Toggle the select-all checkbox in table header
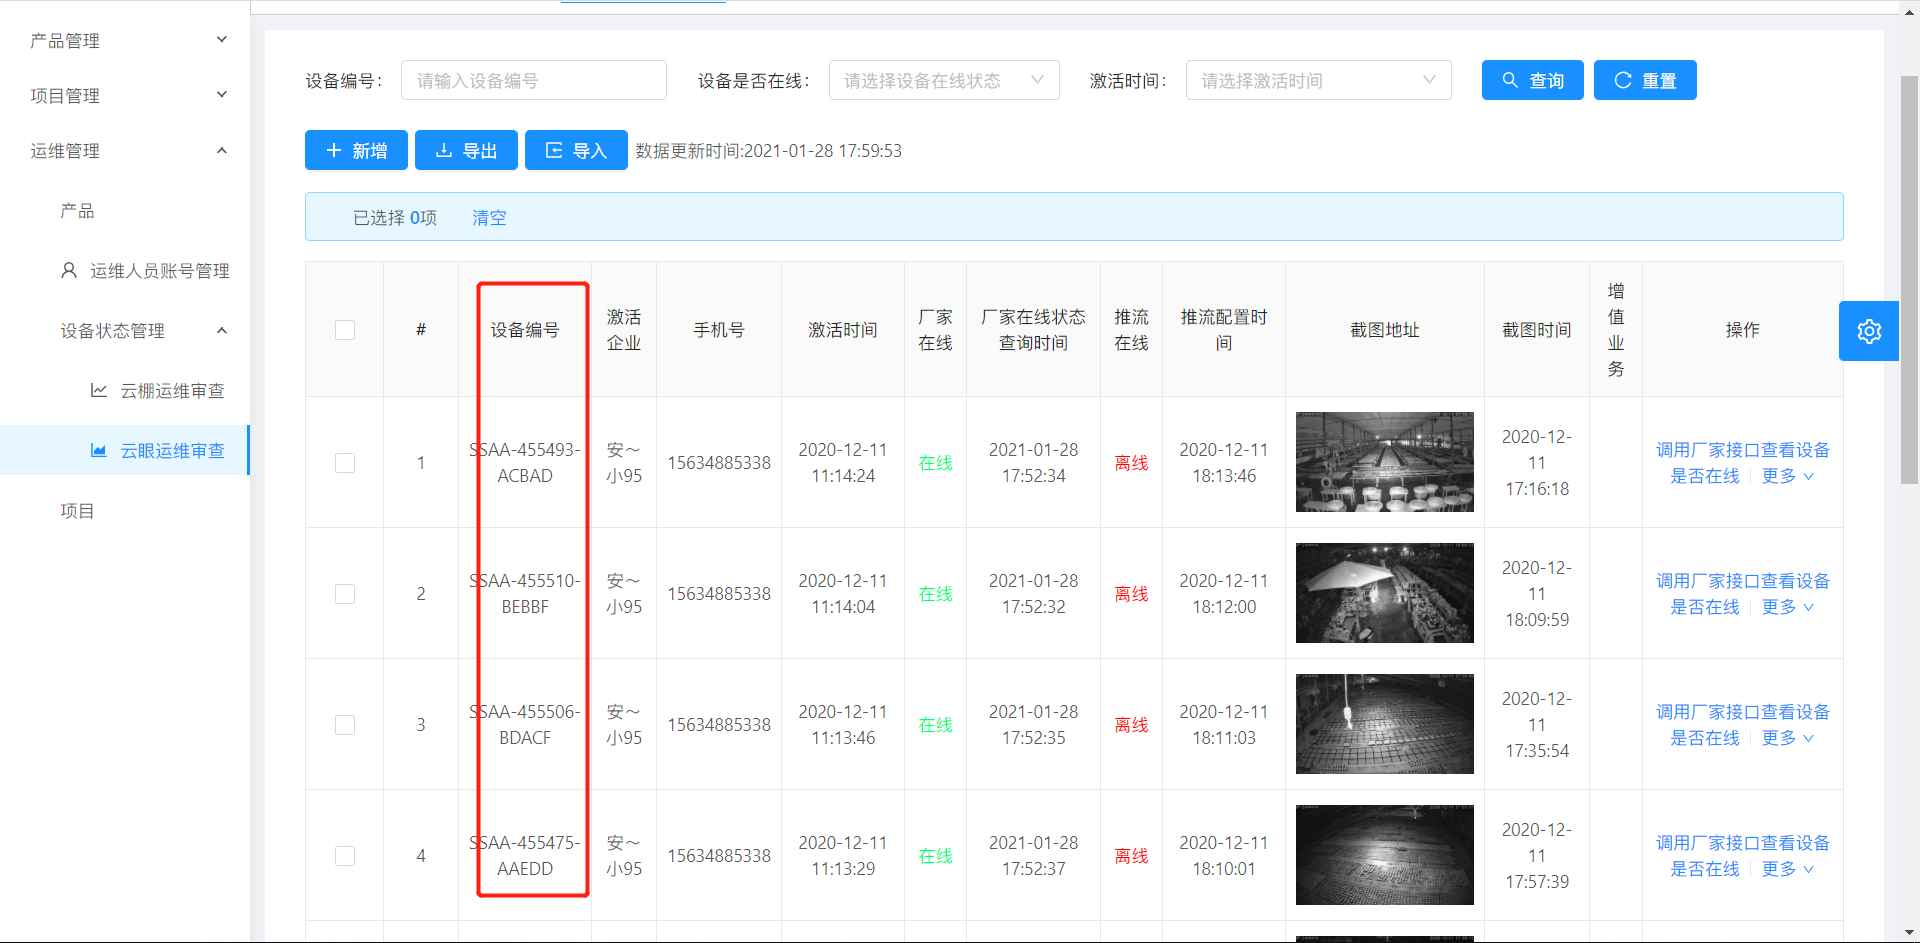The height and width of the screenshot is (943, 1920). pyautogui.click(x=345, y=330)
